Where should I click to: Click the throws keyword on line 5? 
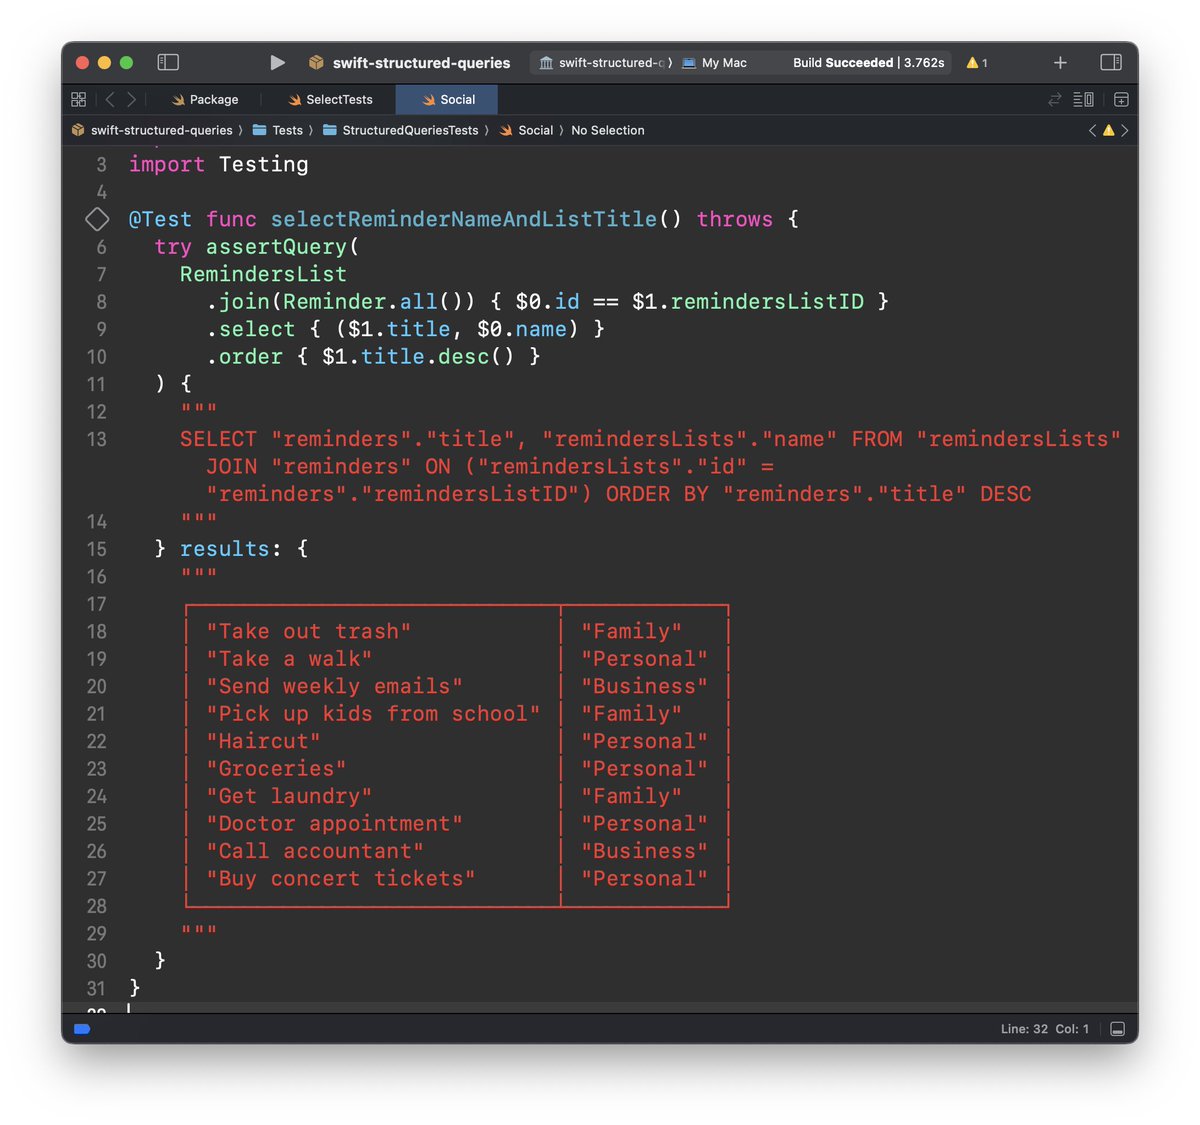tap(735, 219)
